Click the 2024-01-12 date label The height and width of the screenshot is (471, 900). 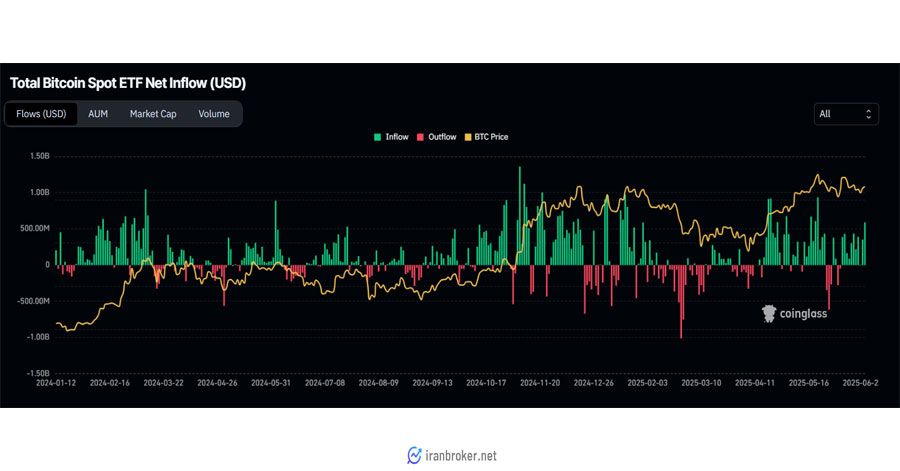click(x=56, y=383)
